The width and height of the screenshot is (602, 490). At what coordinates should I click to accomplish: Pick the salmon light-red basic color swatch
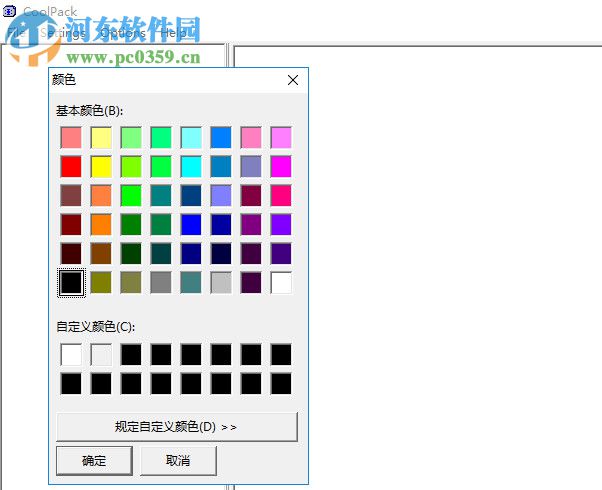[x=71, y=137]
